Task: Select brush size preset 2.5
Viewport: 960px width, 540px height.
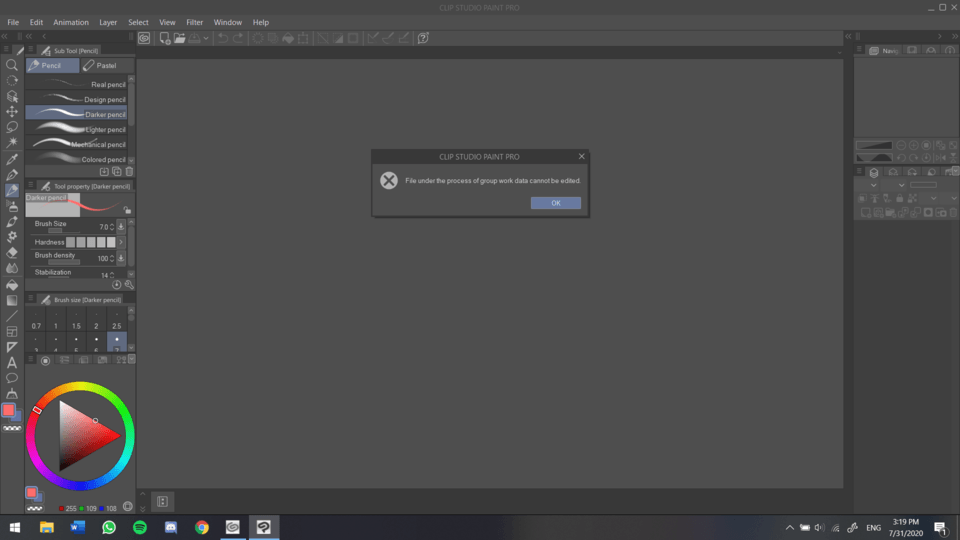Action: click(x=116, y=321)
